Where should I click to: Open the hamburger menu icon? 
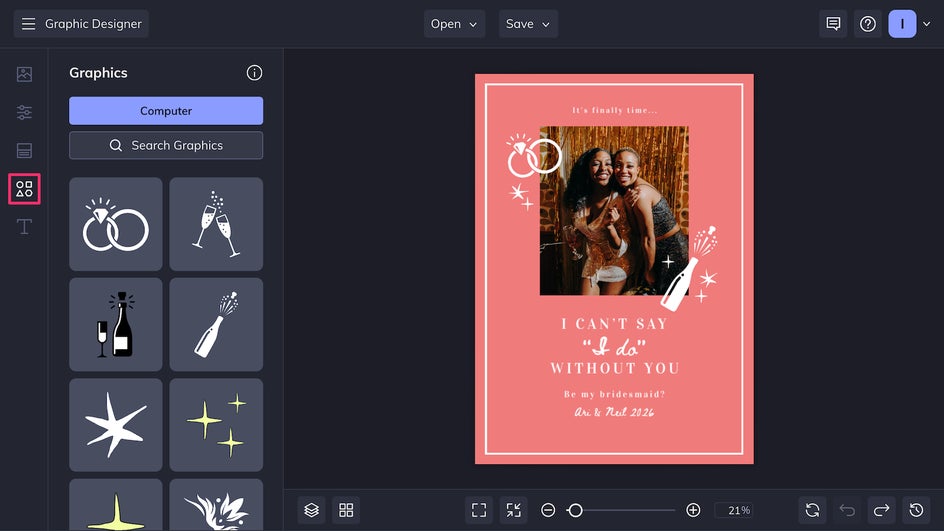(28, 23)
